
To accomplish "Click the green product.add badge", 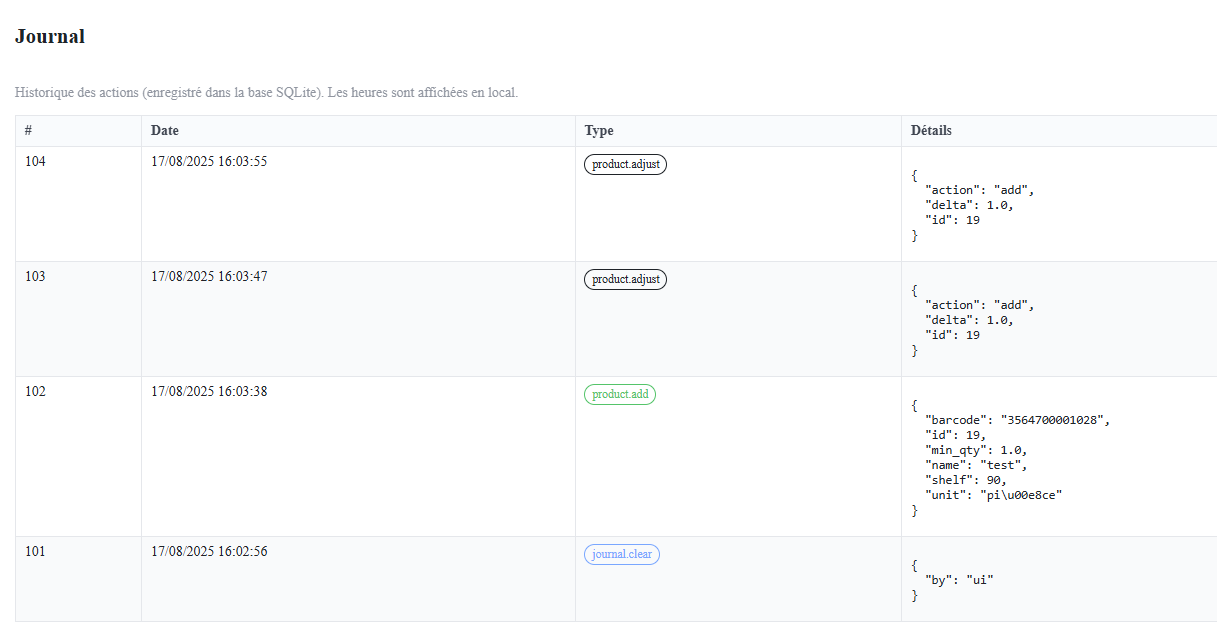I will (620, 395).
